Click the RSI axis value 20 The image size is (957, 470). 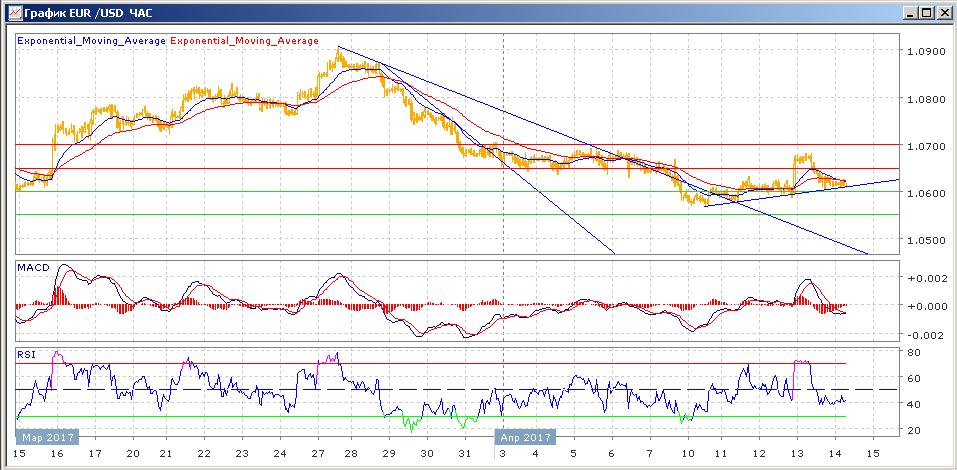(x=913, y=430)
